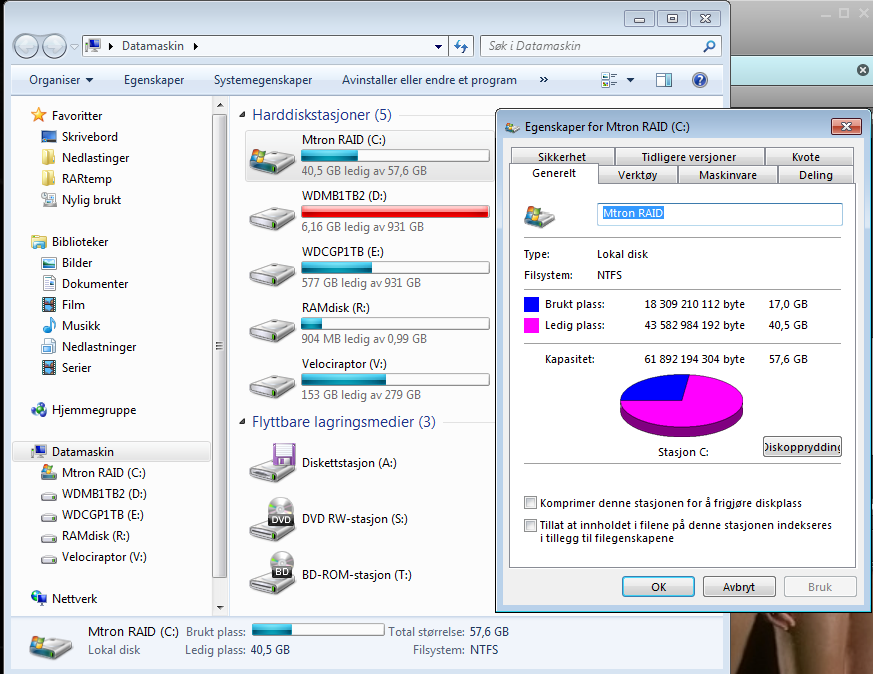The width and height of the screenshot is (875, 674).
Task: Enable compressing this drive checkbox
Action: click(x=530, y=503)
